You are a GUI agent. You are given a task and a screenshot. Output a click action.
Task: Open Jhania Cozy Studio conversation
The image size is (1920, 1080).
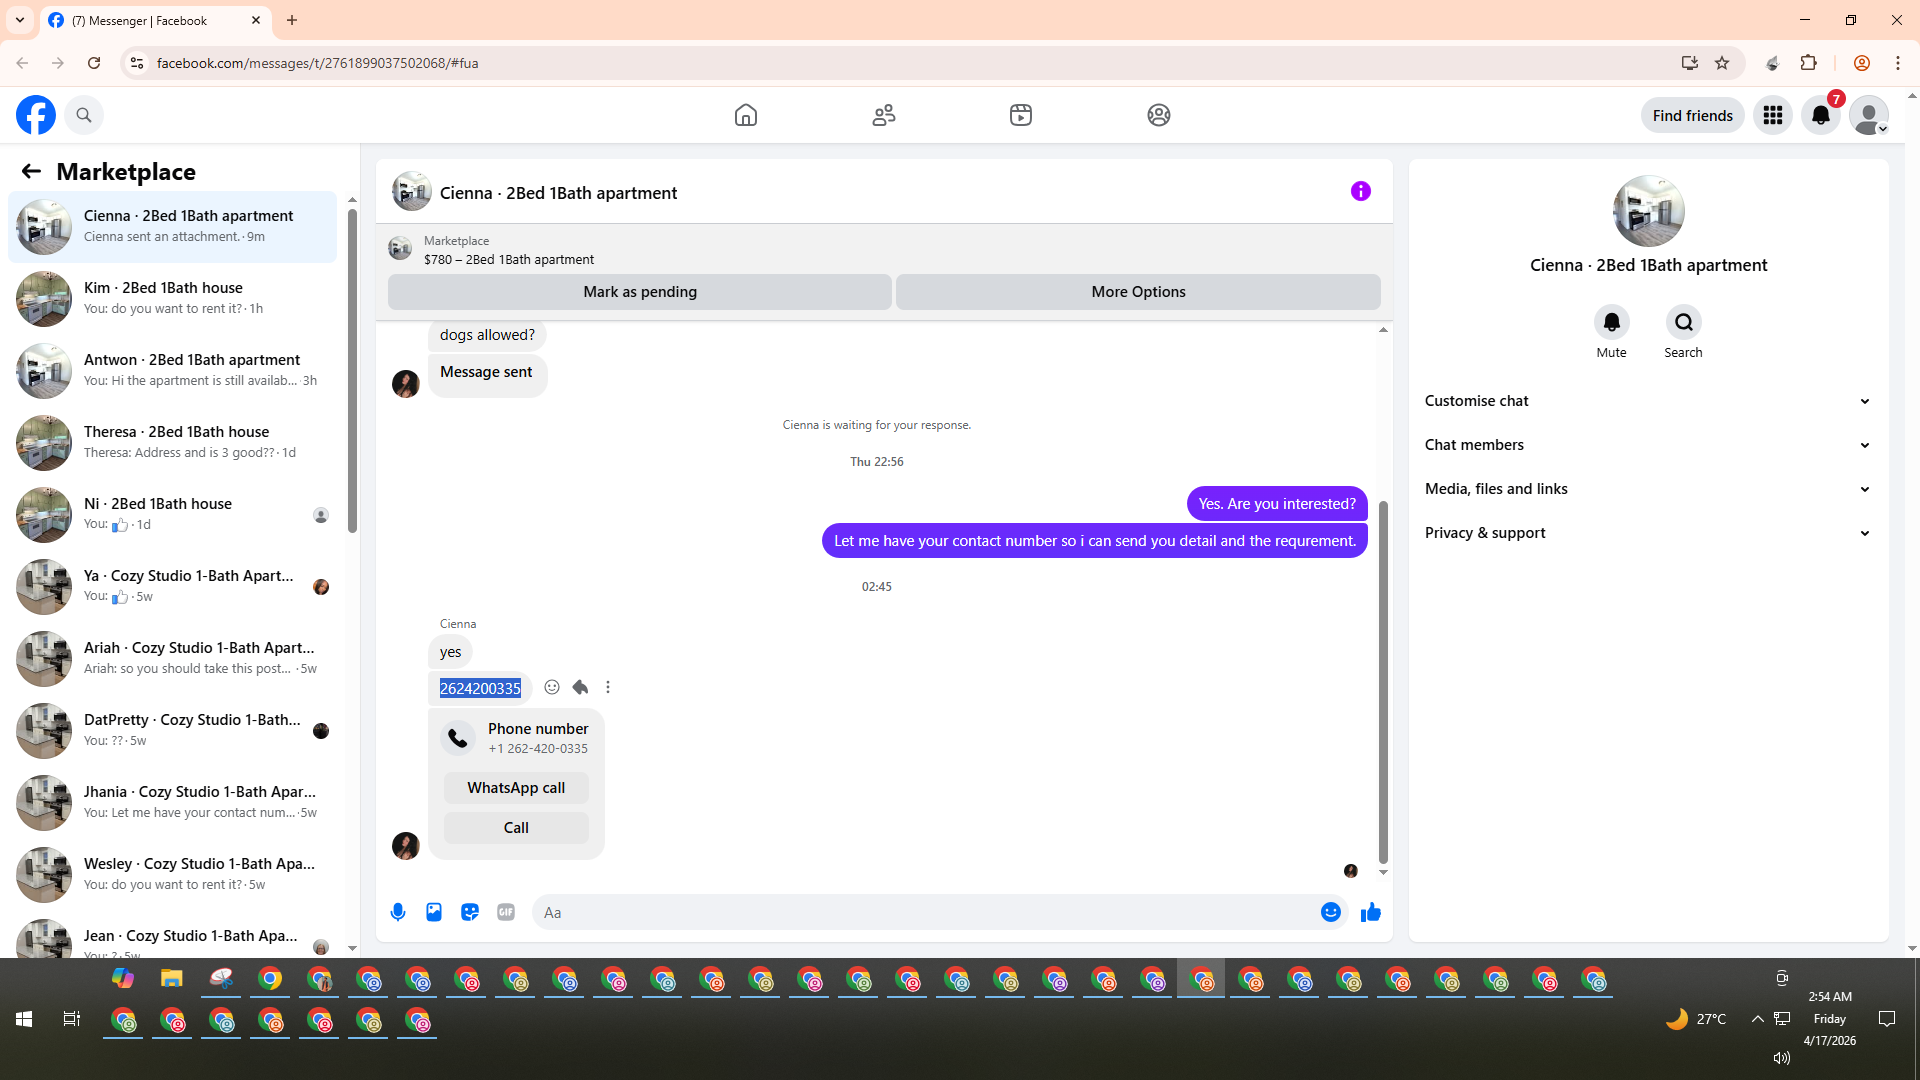(x=172, y=803)
